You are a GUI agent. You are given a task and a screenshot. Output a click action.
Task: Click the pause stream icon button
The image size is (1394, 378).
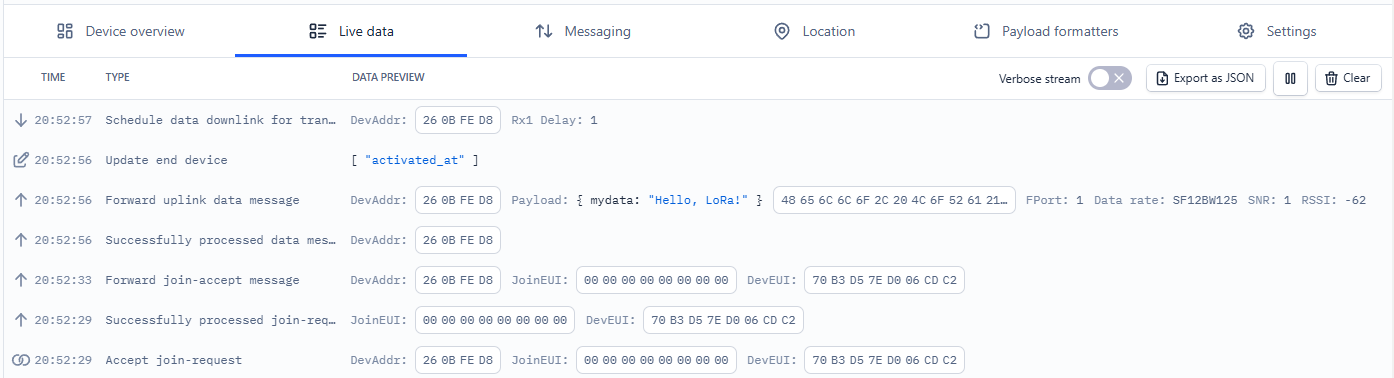click(1290, 78)
